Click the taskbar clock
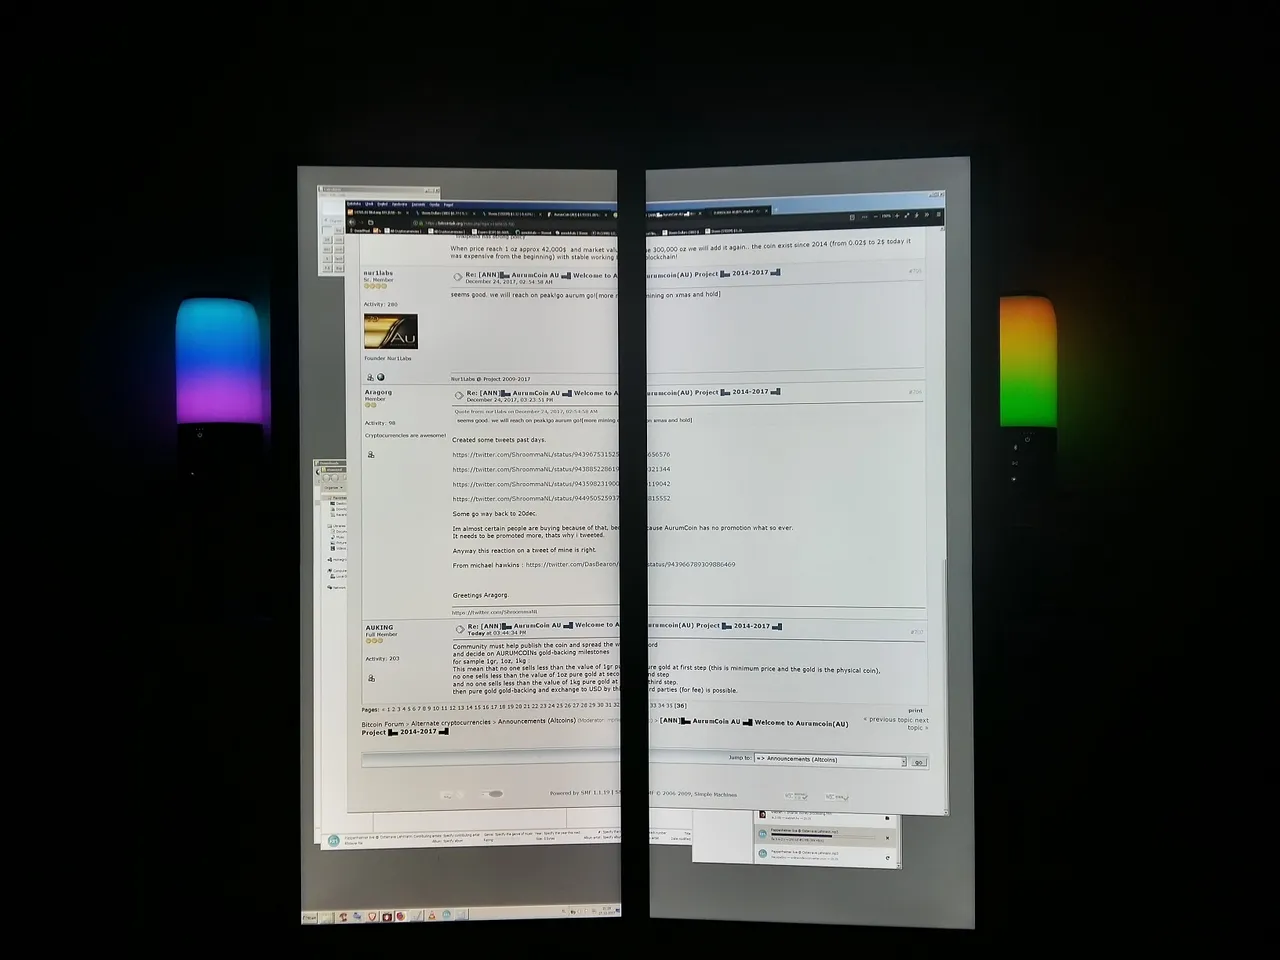This screenshot has height=960, width=1280. (605, 910)
